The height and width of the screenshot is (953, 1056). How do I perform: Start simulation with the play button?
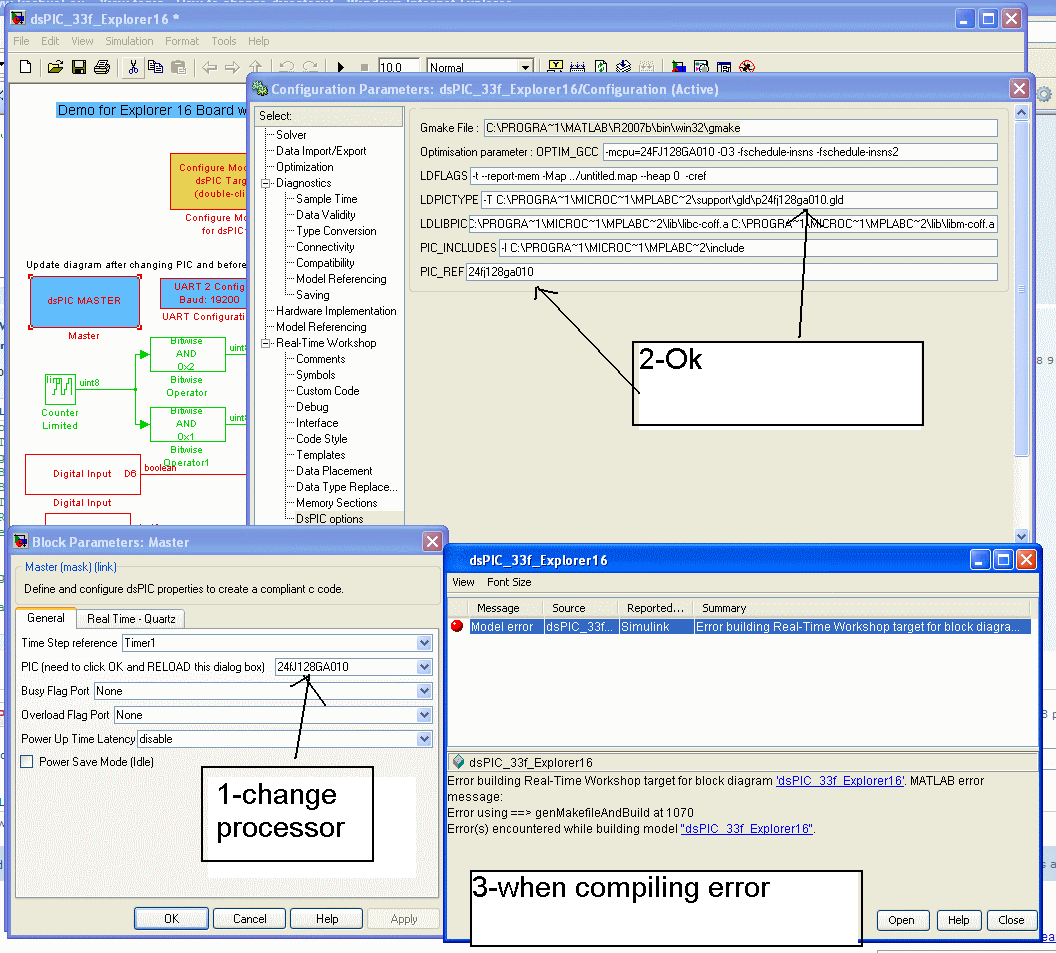point(341,67)
